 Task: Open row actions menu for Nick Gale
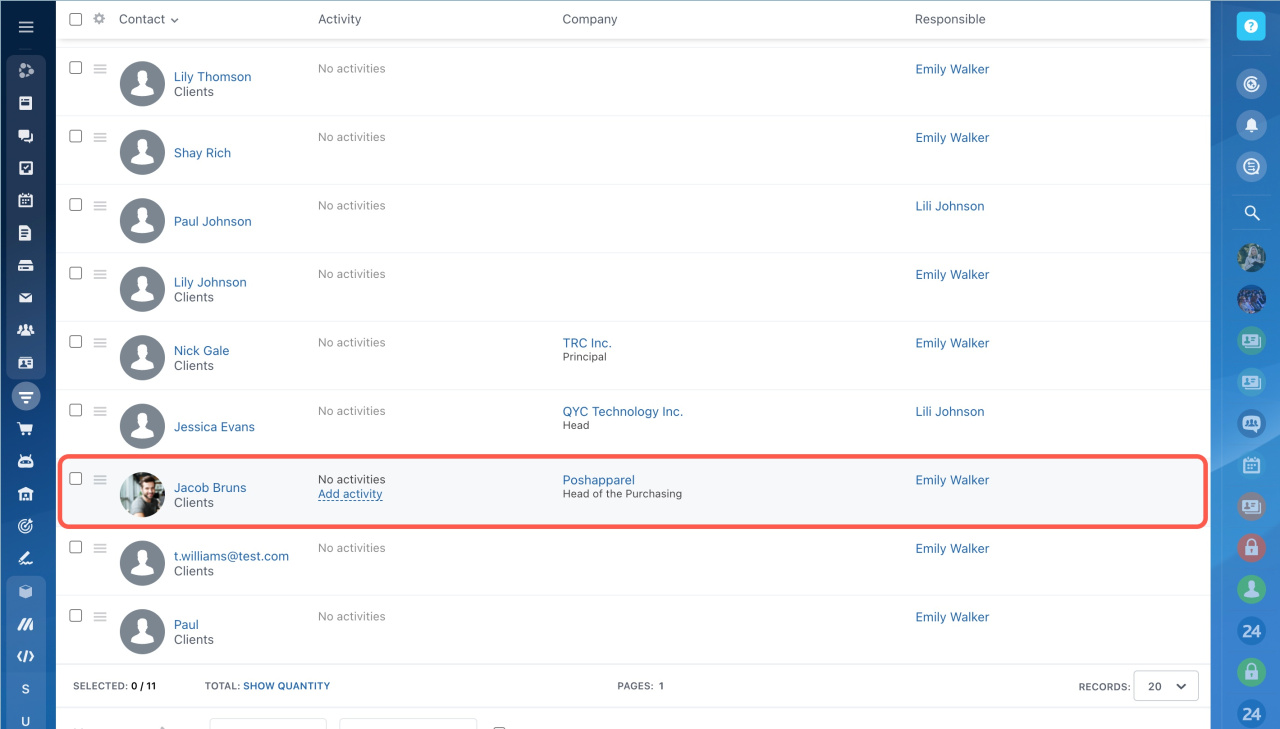pos(100,342)
